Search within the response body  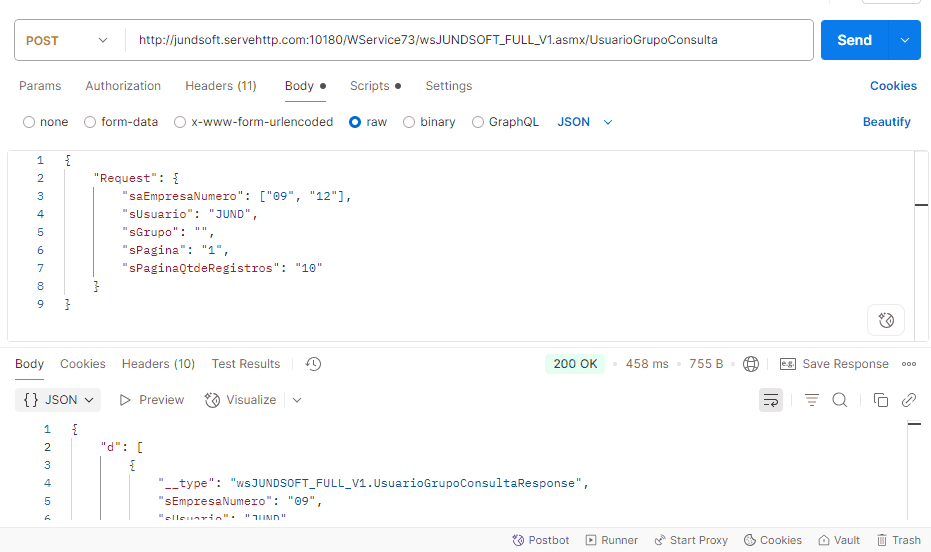click(840, 400)
